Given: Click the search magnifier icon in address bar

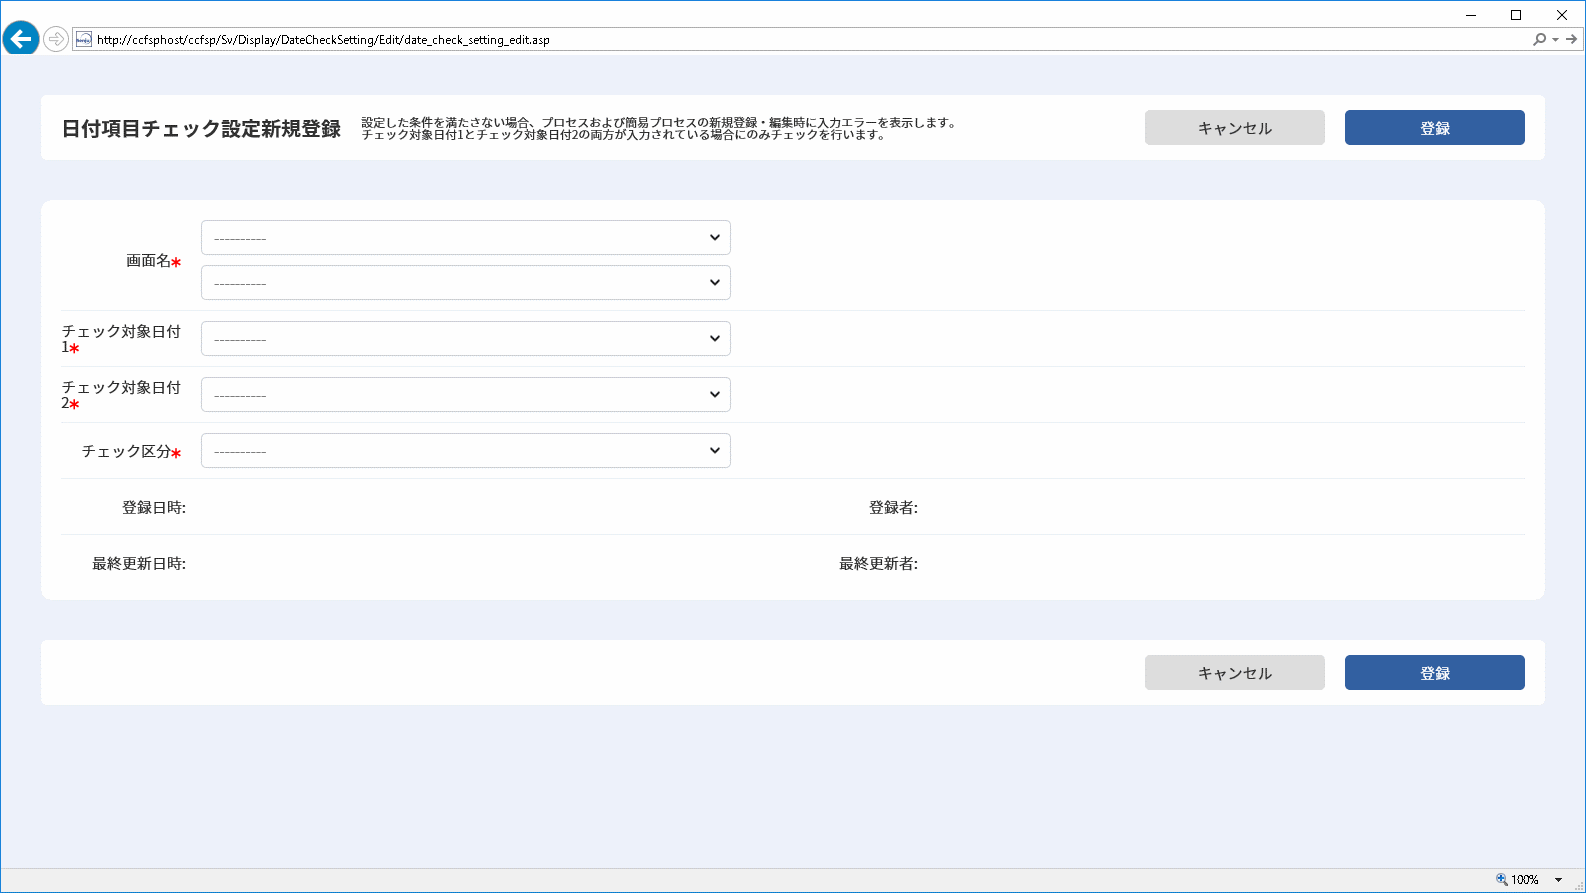Looking at the screenshot, I should pos(1539,39).
